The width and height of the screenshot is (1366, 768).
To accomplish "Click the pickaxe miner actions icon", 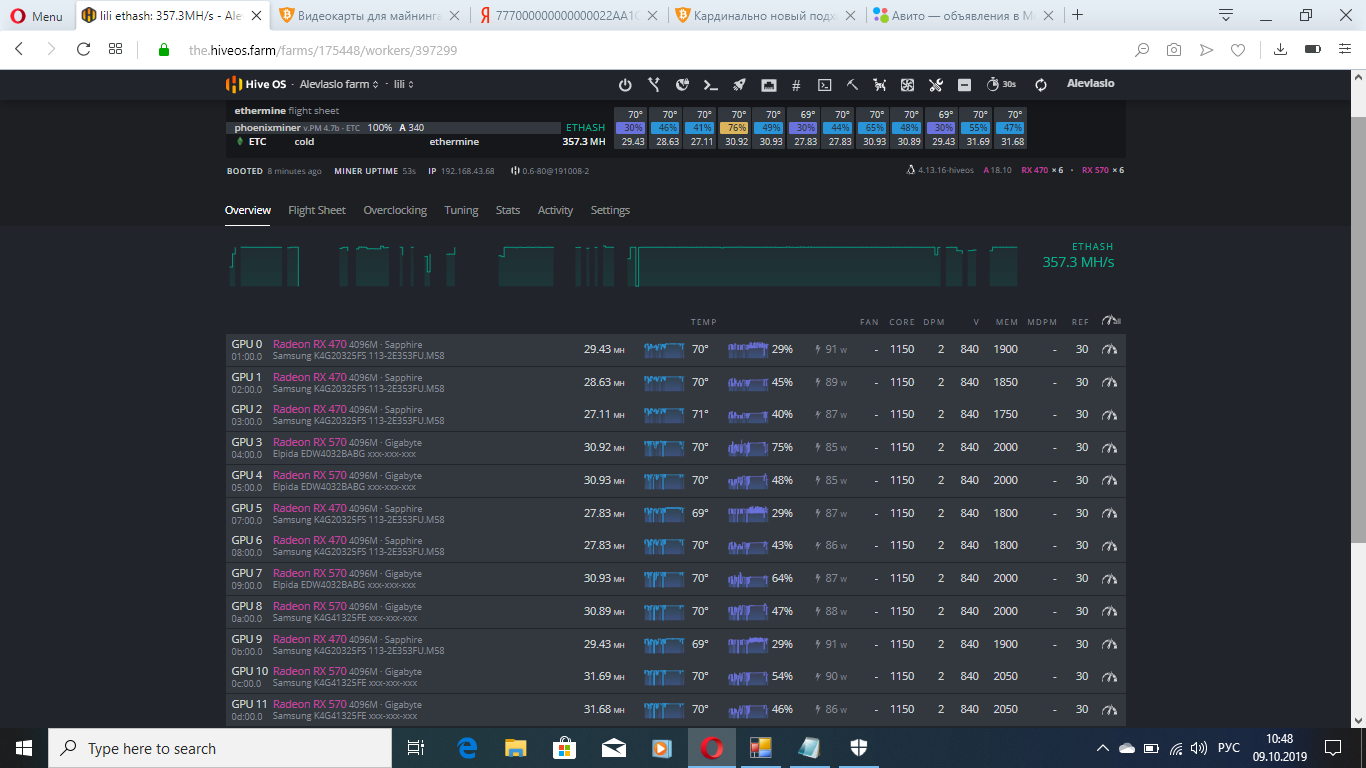I will point(853,85).
